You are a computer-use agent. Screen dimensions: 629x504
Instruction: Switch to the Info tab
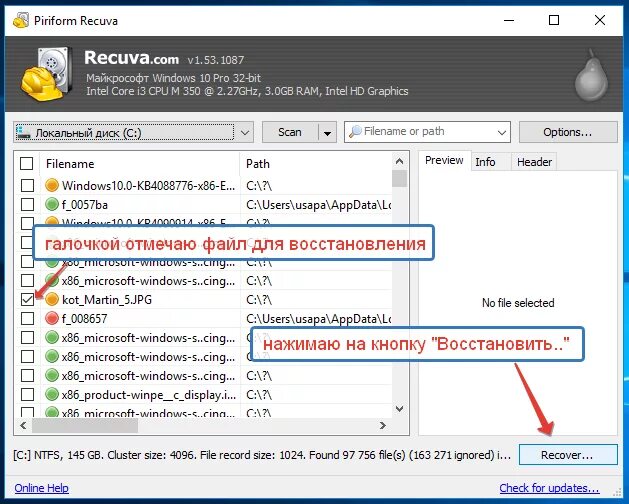pos(485,162)
